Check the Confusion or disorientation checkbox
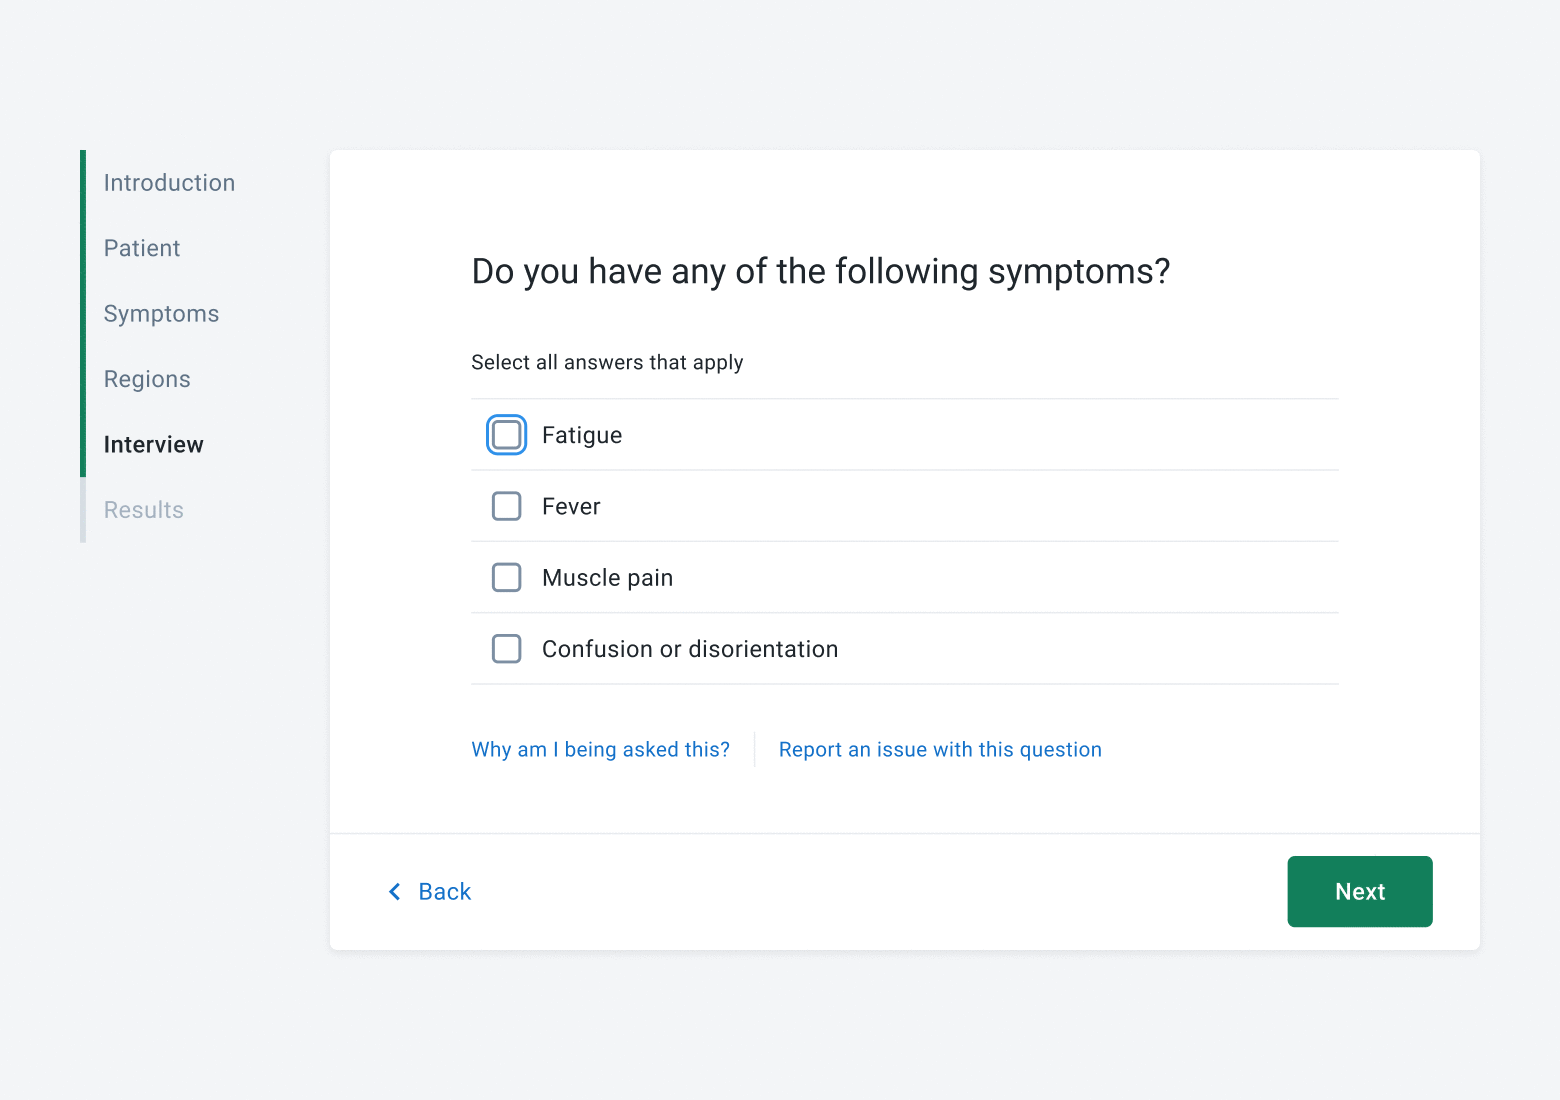The height and width of the screenshot is (1100, 1560). (x=506, y=648)
